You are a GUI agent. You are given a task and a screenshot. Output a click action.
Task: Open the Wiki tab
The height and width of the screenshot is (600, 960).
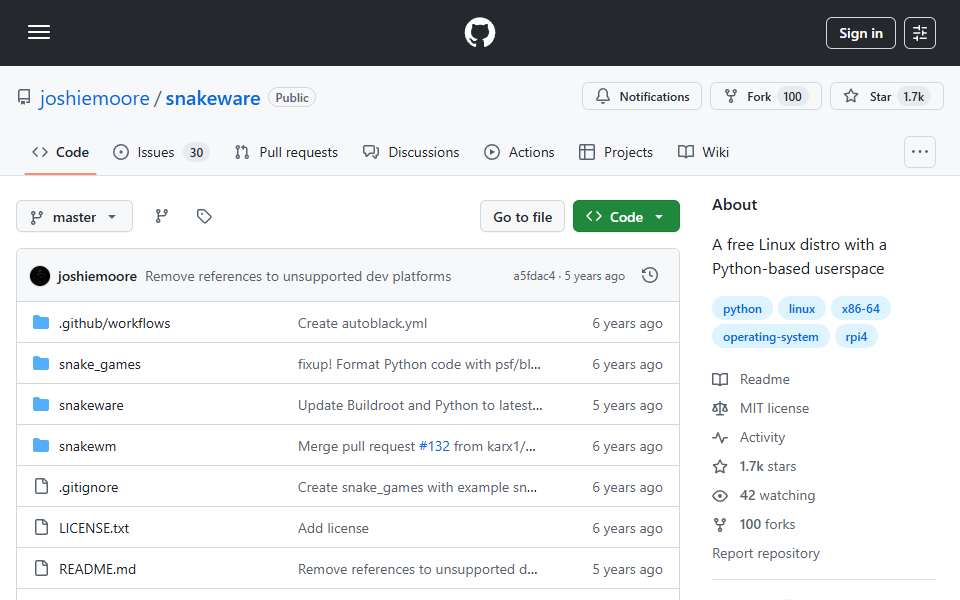pyautogui.click(x=703, y=152)
